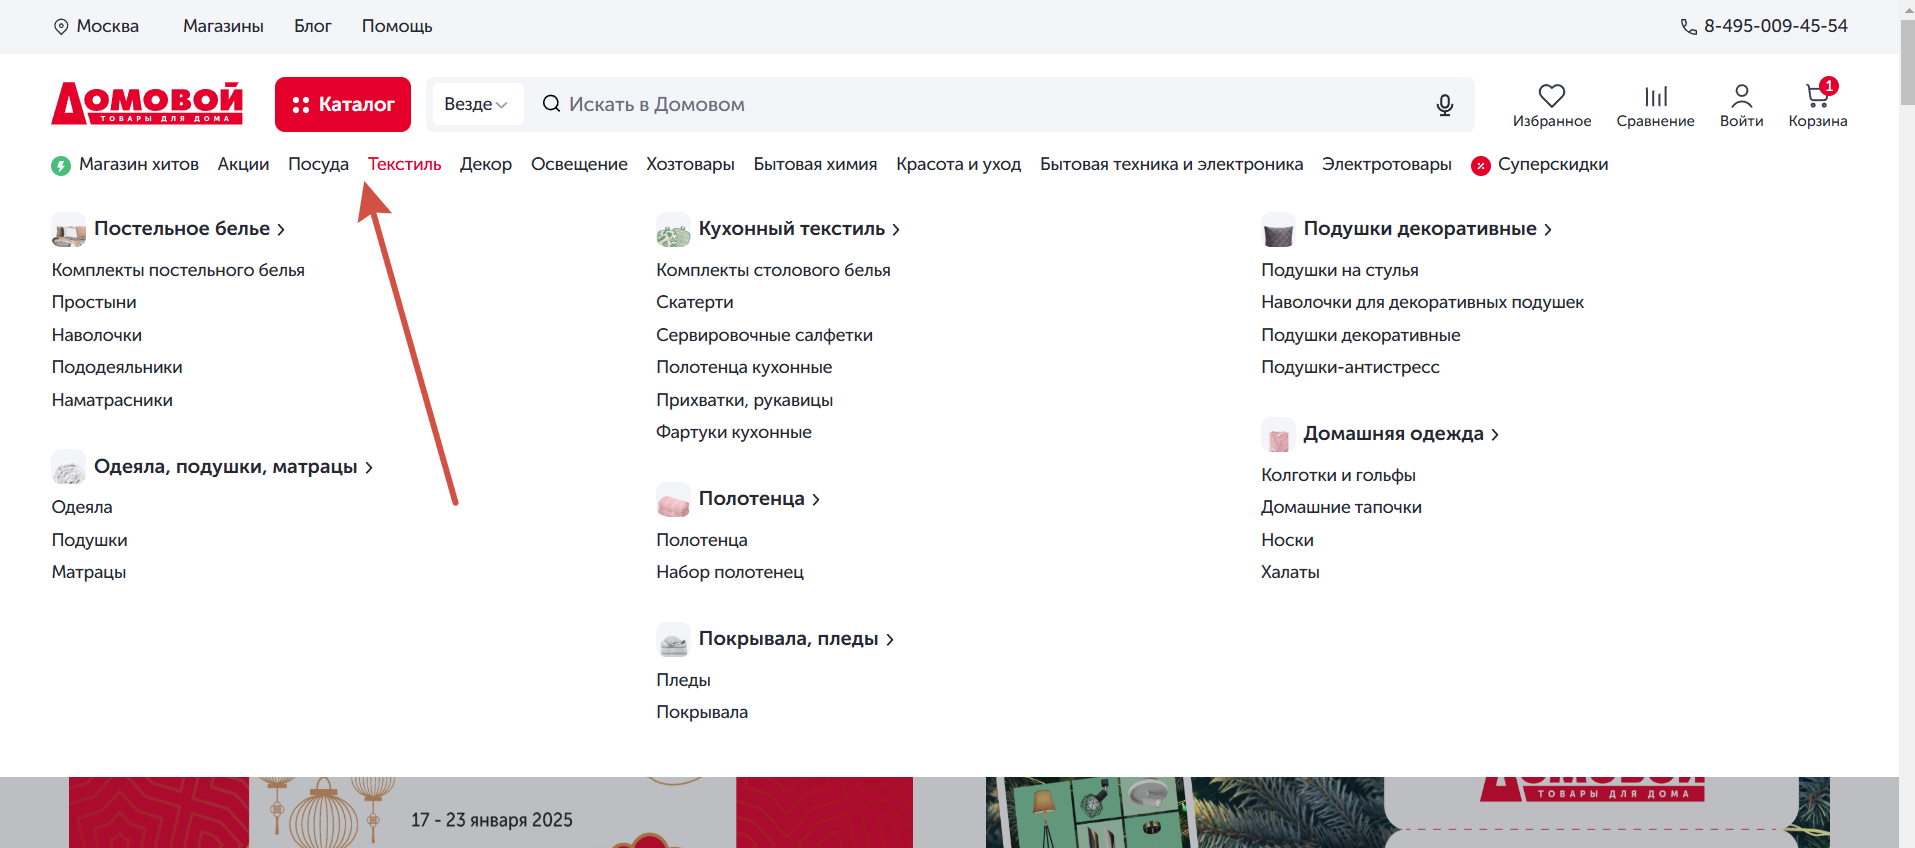Click the green Магазин хитов lightning icon
This screenshot has height=848, width=1915.
(x=61, y=165)
